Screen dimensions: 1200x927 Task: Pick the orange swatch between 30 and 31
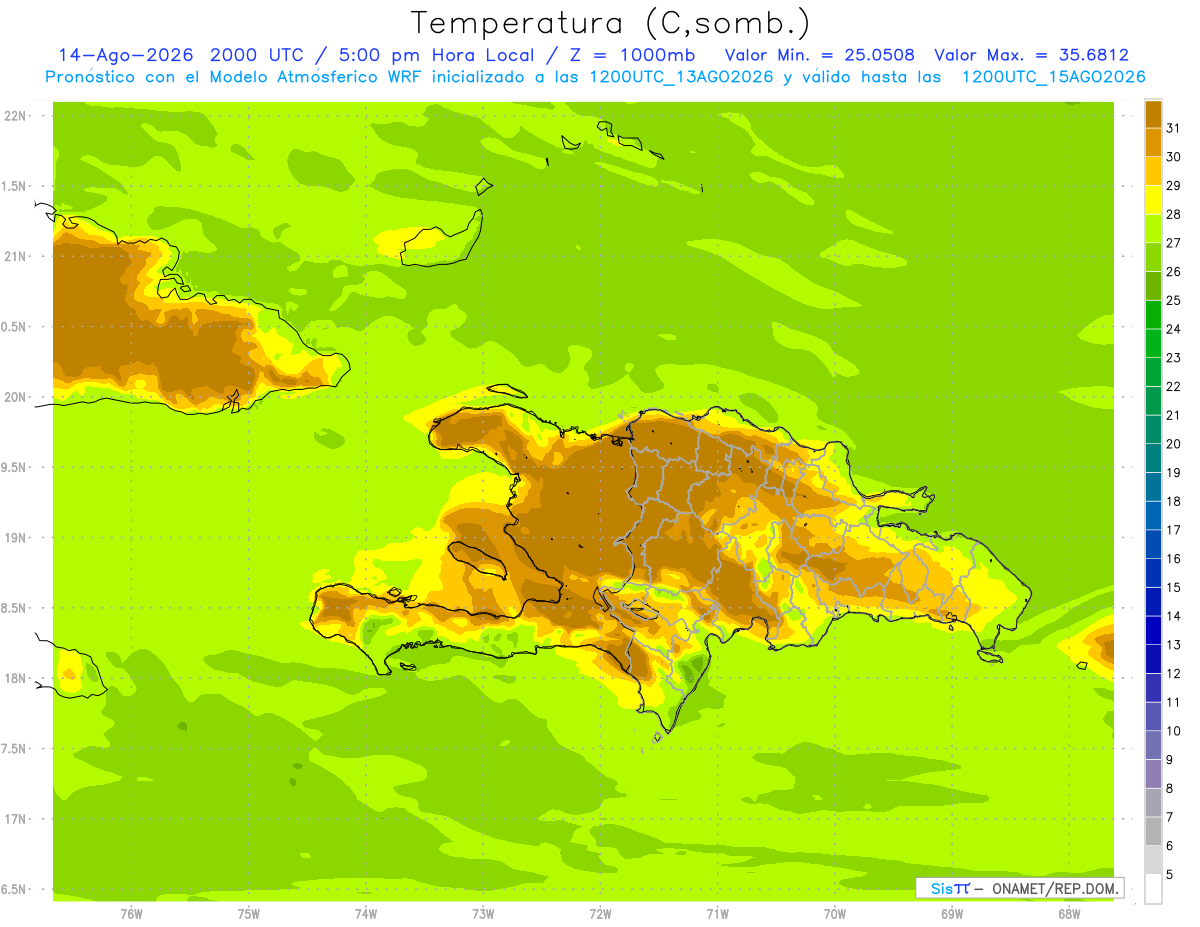pyautogui.click(x=1153, y=143)
